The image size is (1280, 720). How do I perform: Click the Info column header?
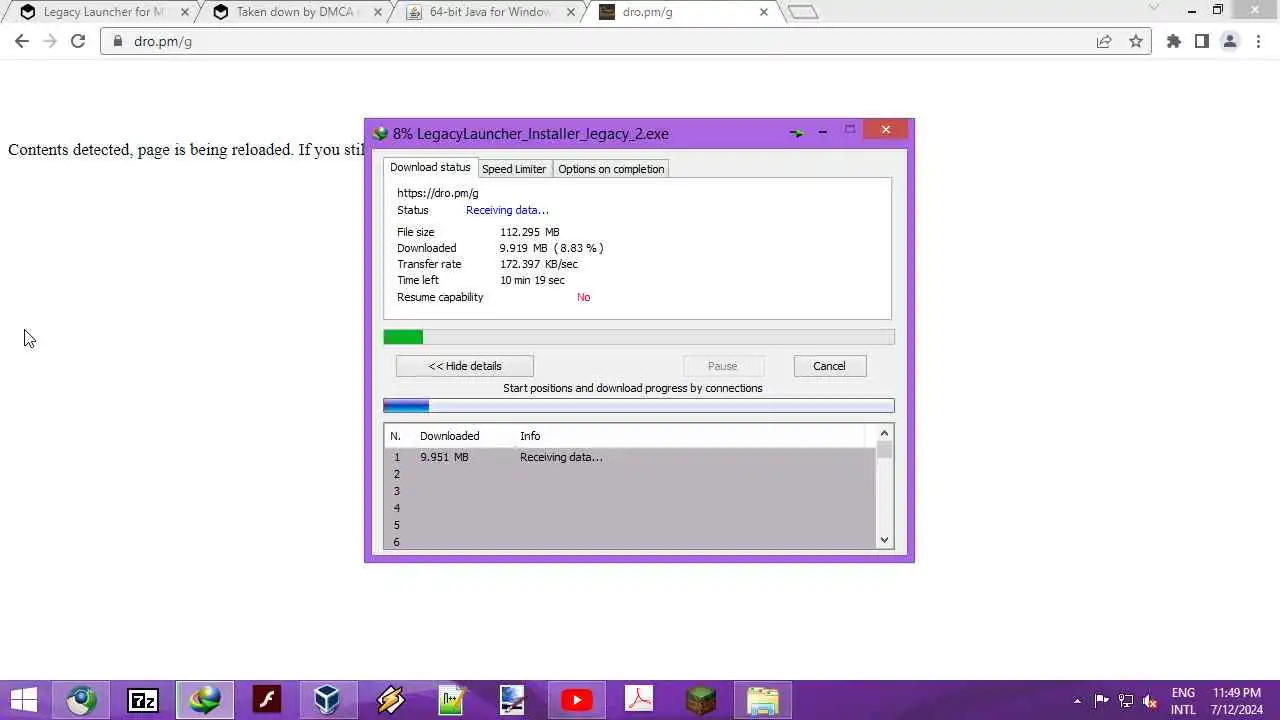[530, 436]
